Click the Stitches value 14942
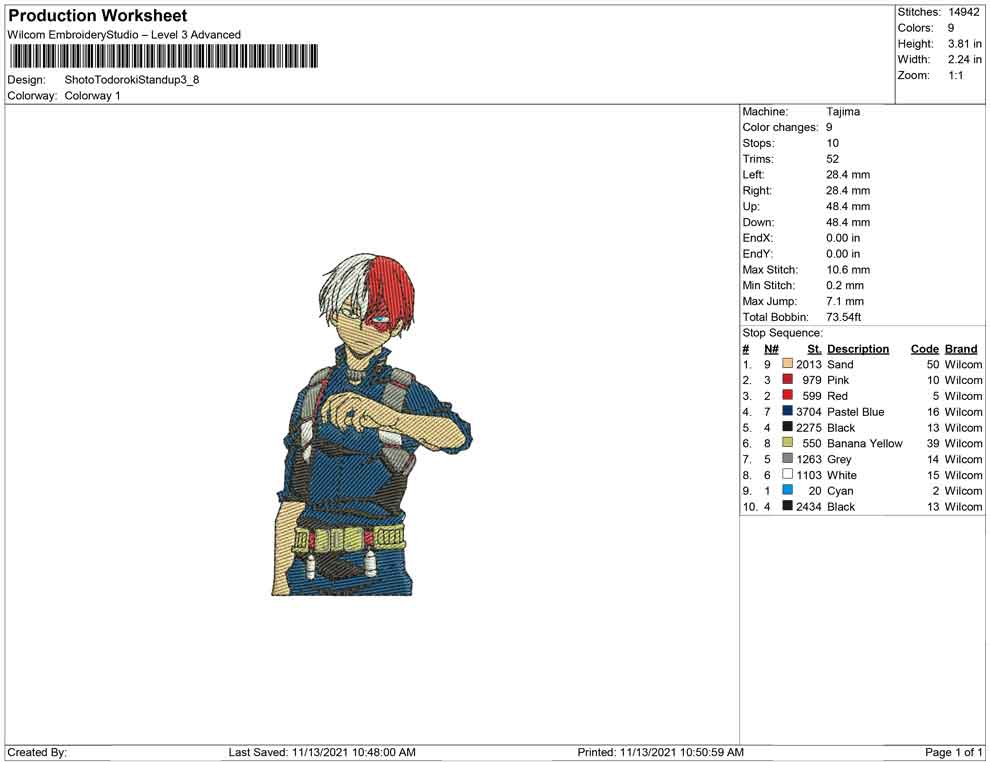The width and height of the screenshot is (990, 762). click(x=963, y=12)
